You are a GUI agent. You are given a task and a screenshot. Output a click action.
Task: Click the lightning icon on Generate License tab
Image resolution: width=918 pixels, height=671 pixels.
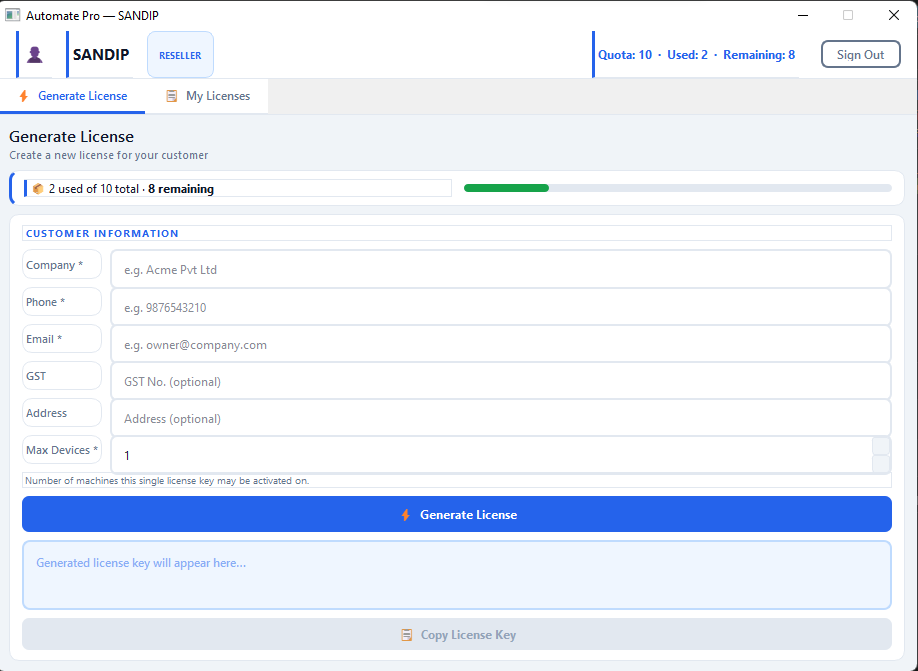point(23,96)
